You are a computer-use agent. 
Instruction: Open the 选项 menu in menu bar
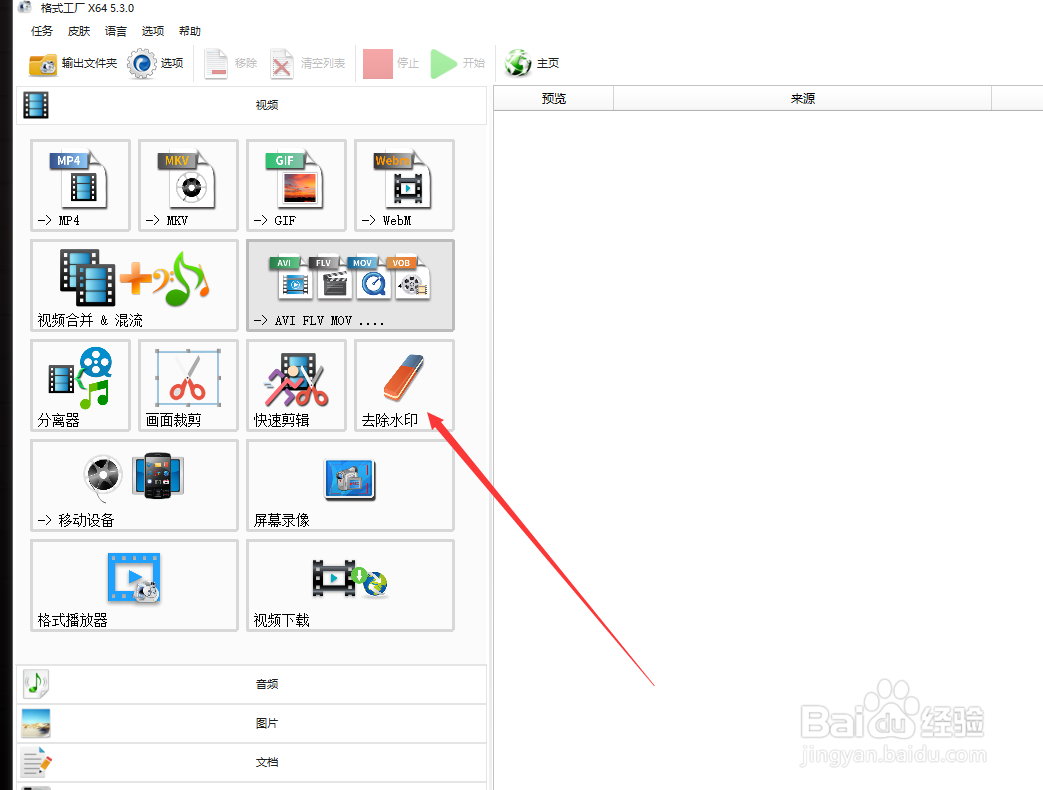point(152,31)
